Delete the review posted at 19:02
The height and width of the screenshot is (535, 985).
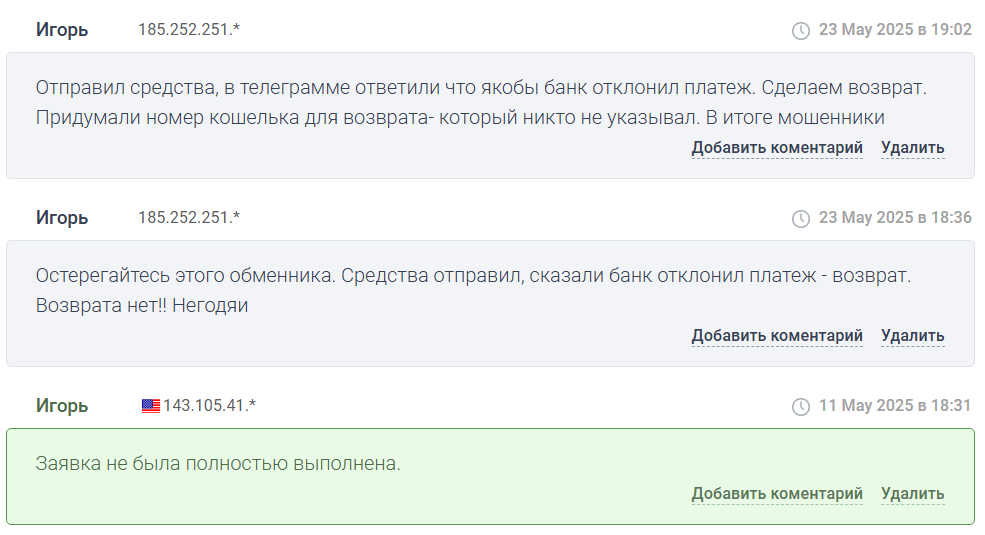tap(912, 148)
